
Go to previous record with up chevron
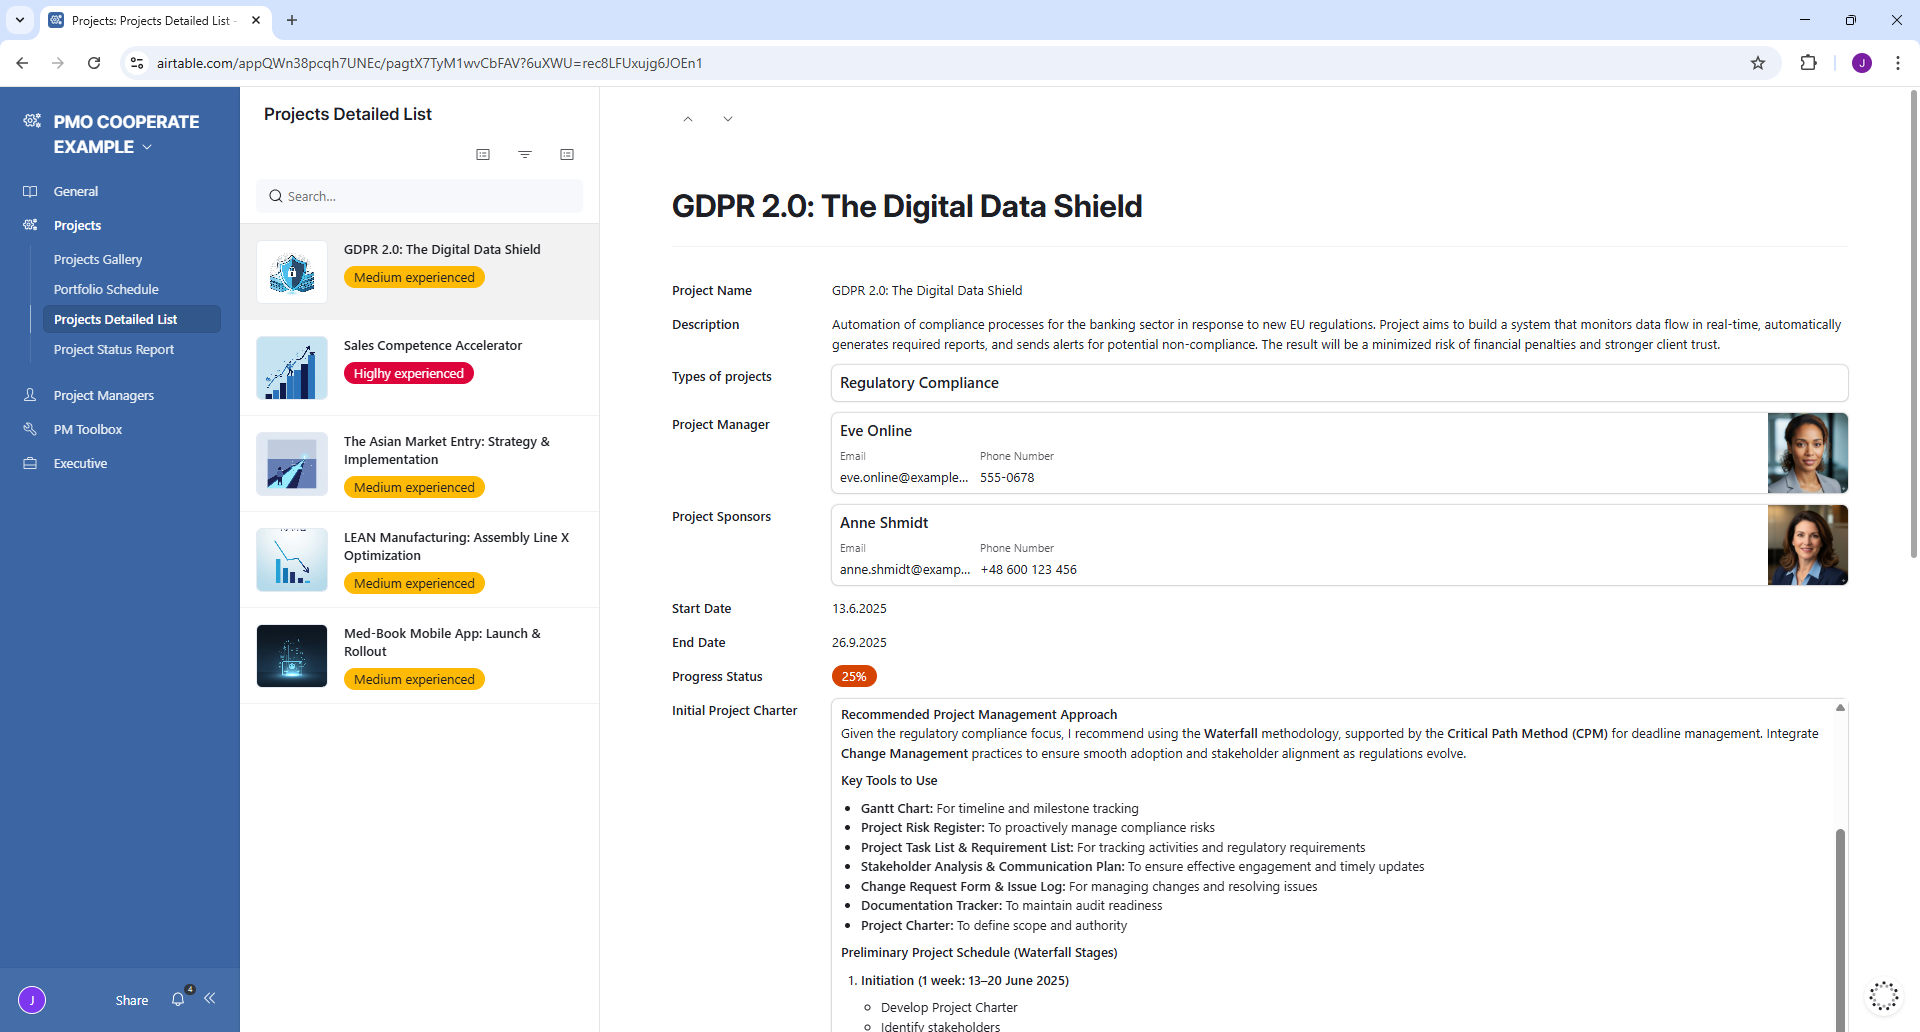pyautogui.click(x=688, y=119)
